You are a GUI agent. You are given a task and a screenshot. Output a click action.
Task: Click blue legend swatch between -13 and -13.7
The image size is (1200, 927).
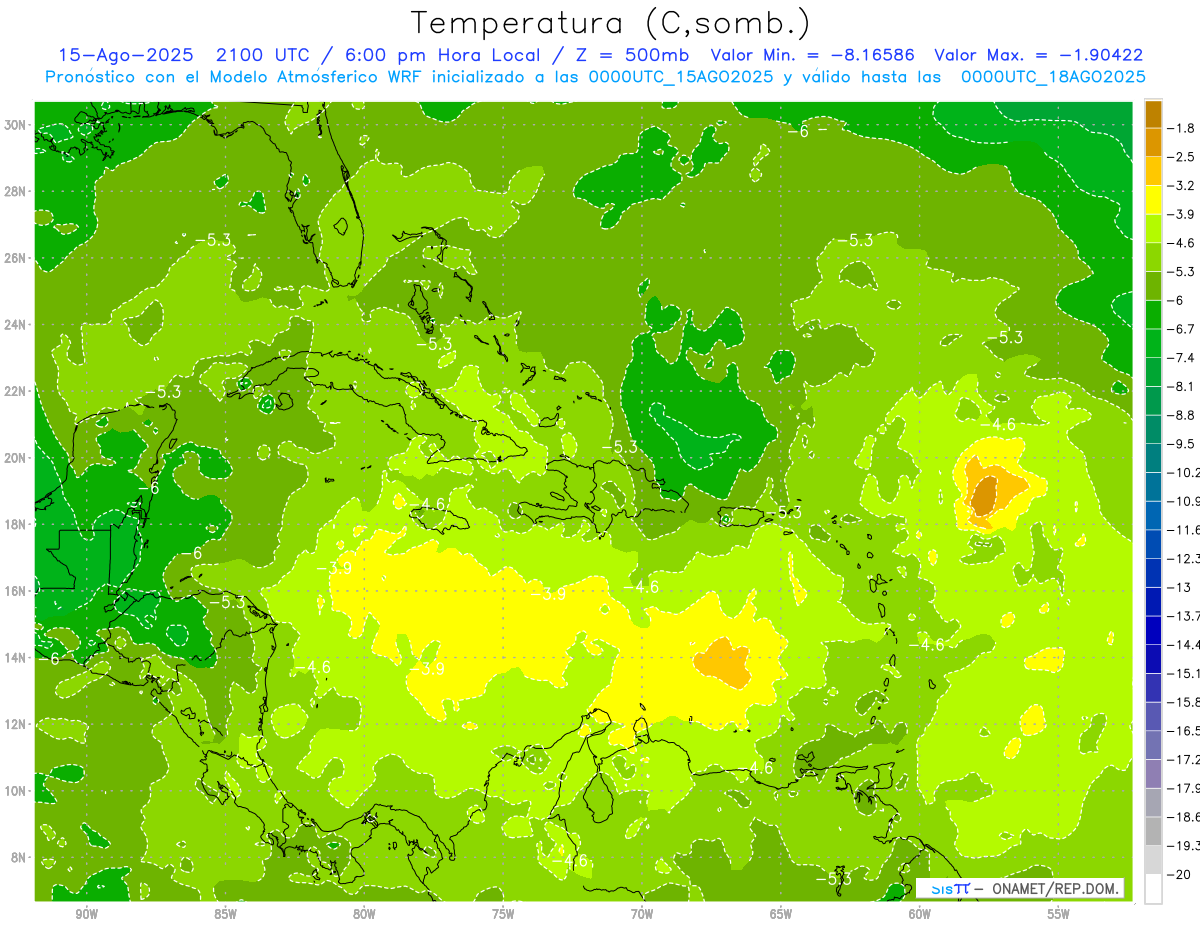(1153, 602)
